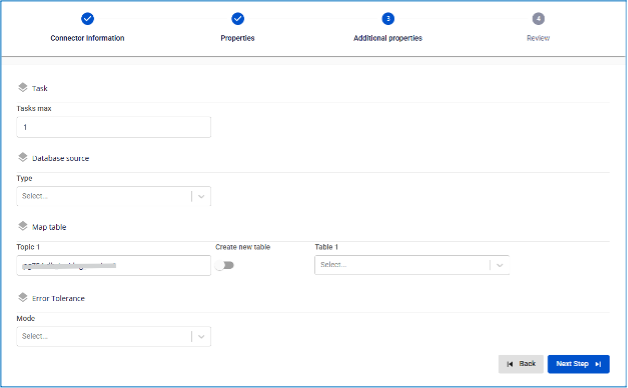Open the Database source Type dropdown
628x388 pixels.
click(113, 196)
